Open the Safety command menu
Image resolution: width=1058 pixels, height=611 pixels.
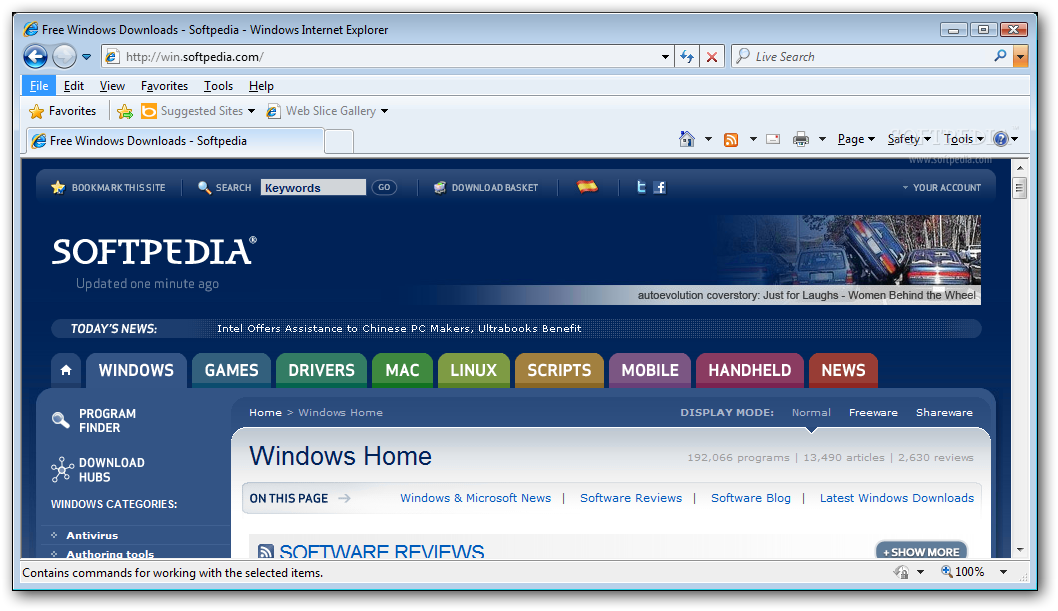point(909,139)
